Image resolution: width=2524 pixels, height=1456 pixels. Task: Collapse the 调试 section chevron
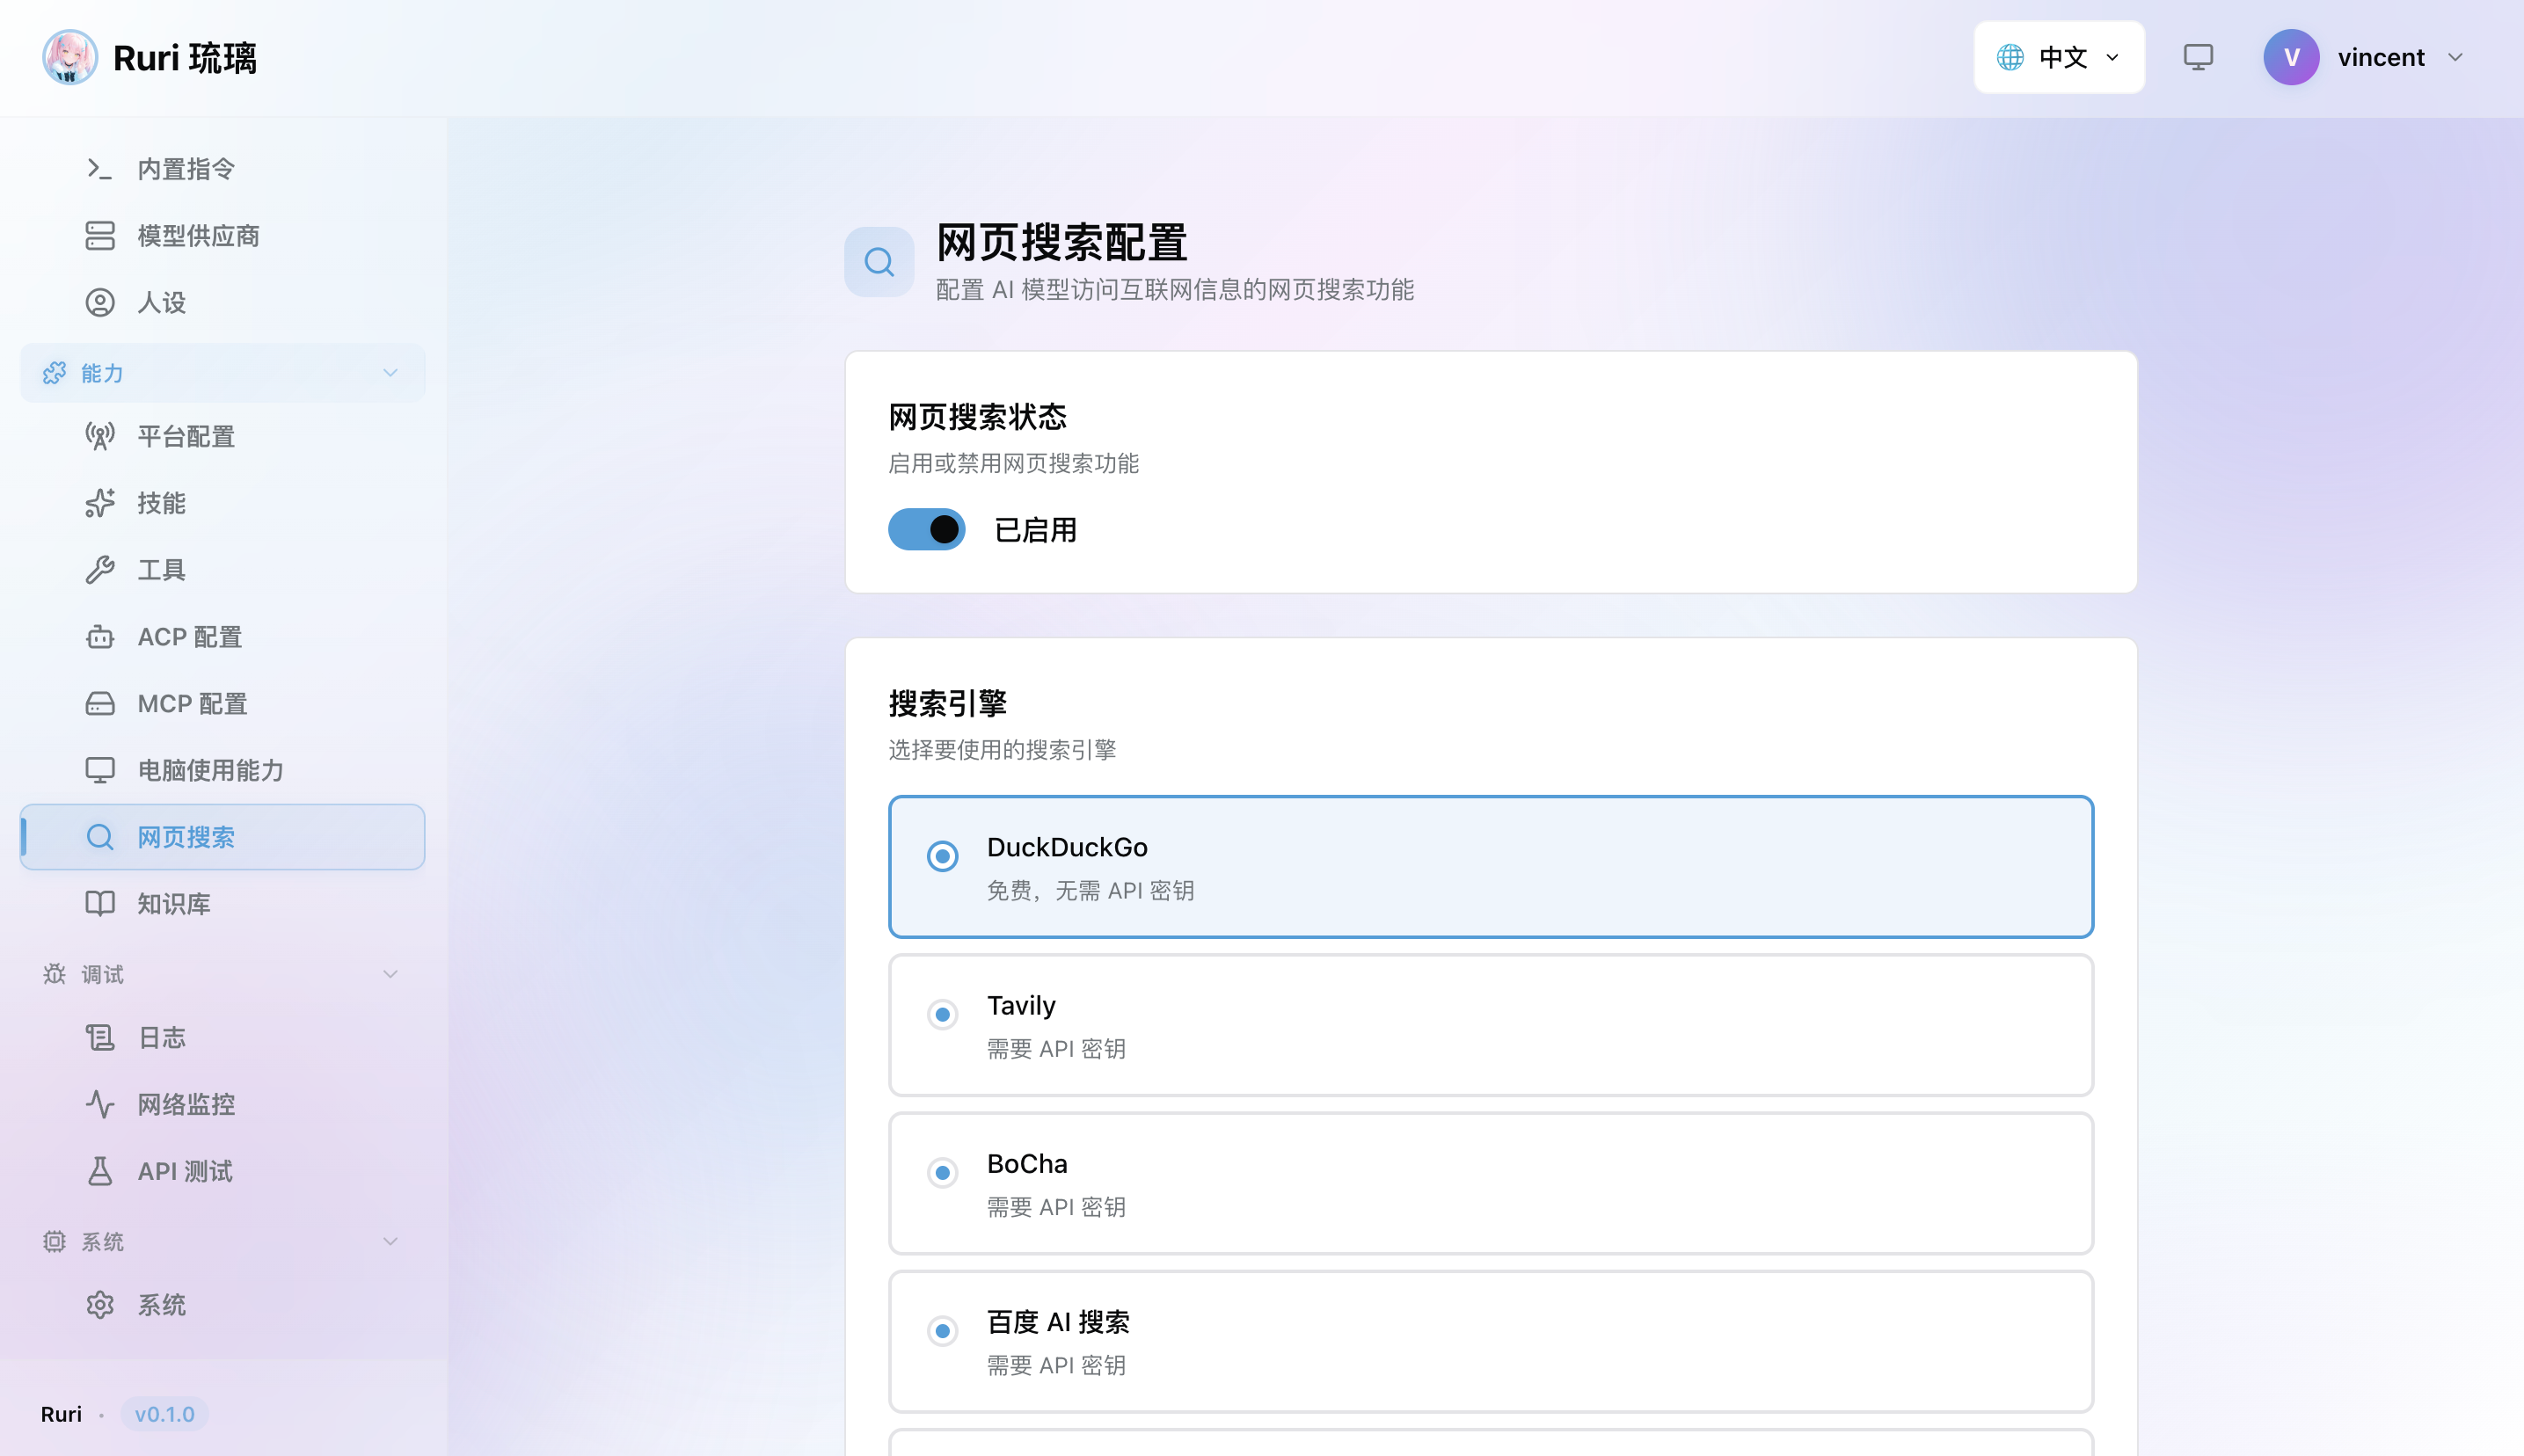[390, 974]
